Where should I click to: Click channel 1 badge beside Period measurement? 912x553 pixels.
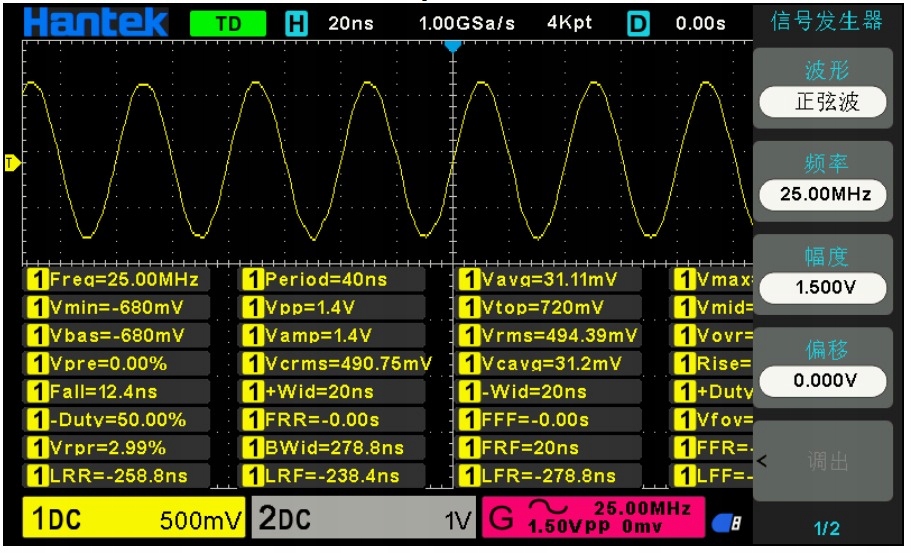[252, 280]
